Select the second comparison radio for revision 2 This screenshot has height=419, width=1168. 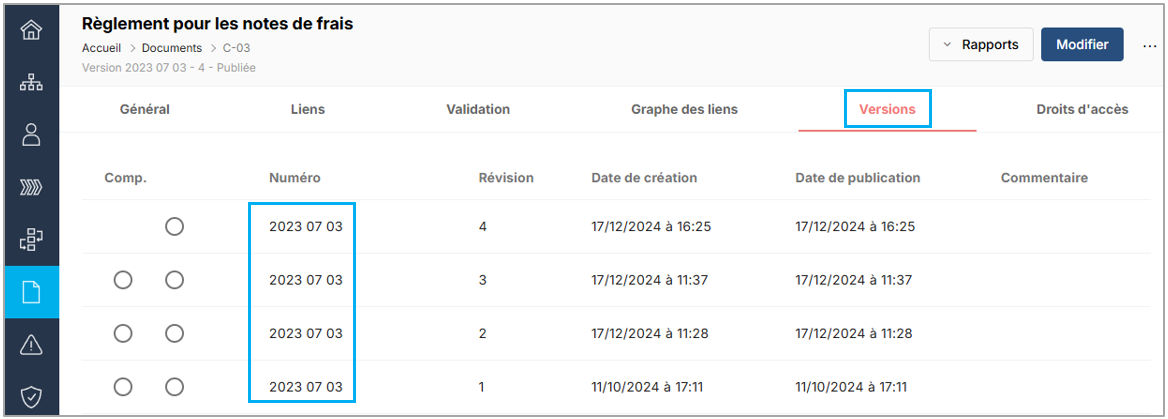(174, 333)
